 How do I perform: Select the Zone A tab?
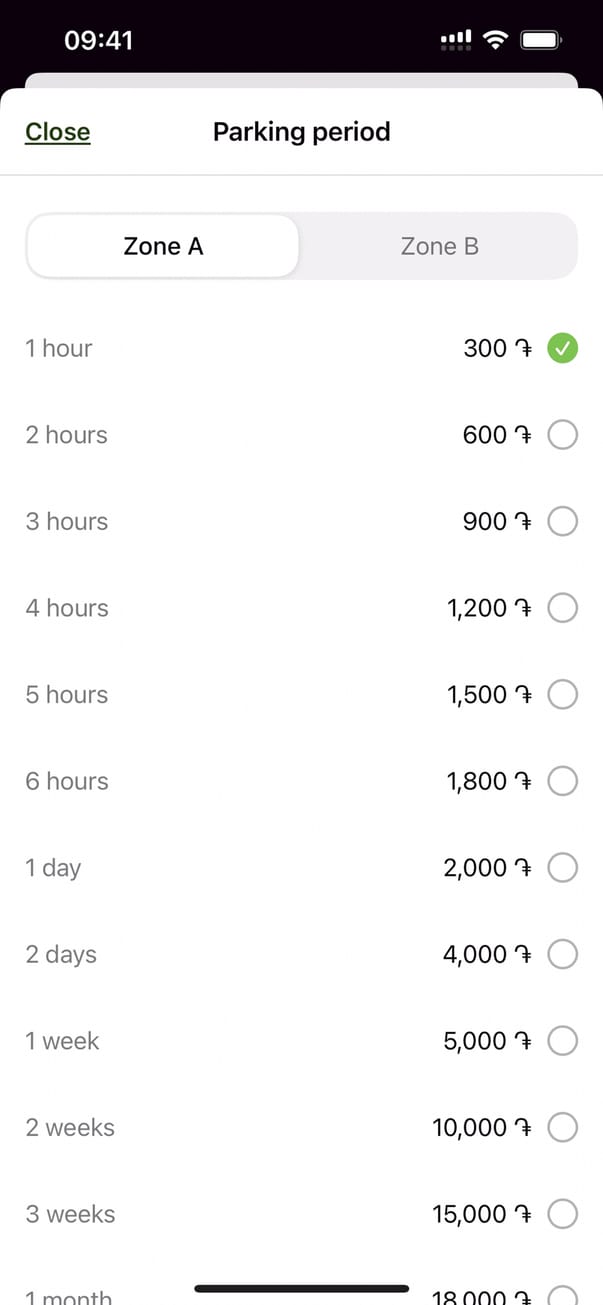pos(163,246)
